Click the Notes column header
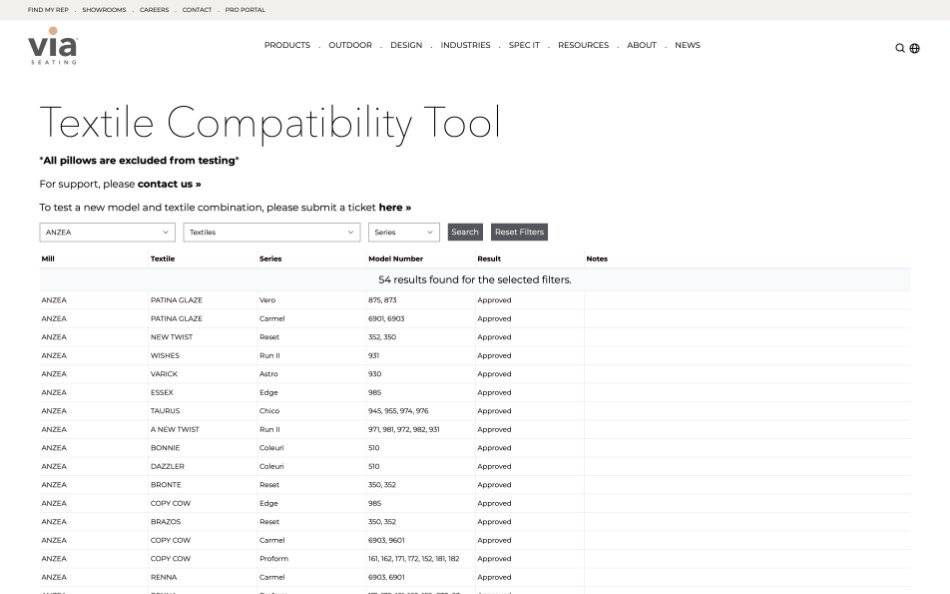Screen dimensions: 950x594 pos(597,259)
